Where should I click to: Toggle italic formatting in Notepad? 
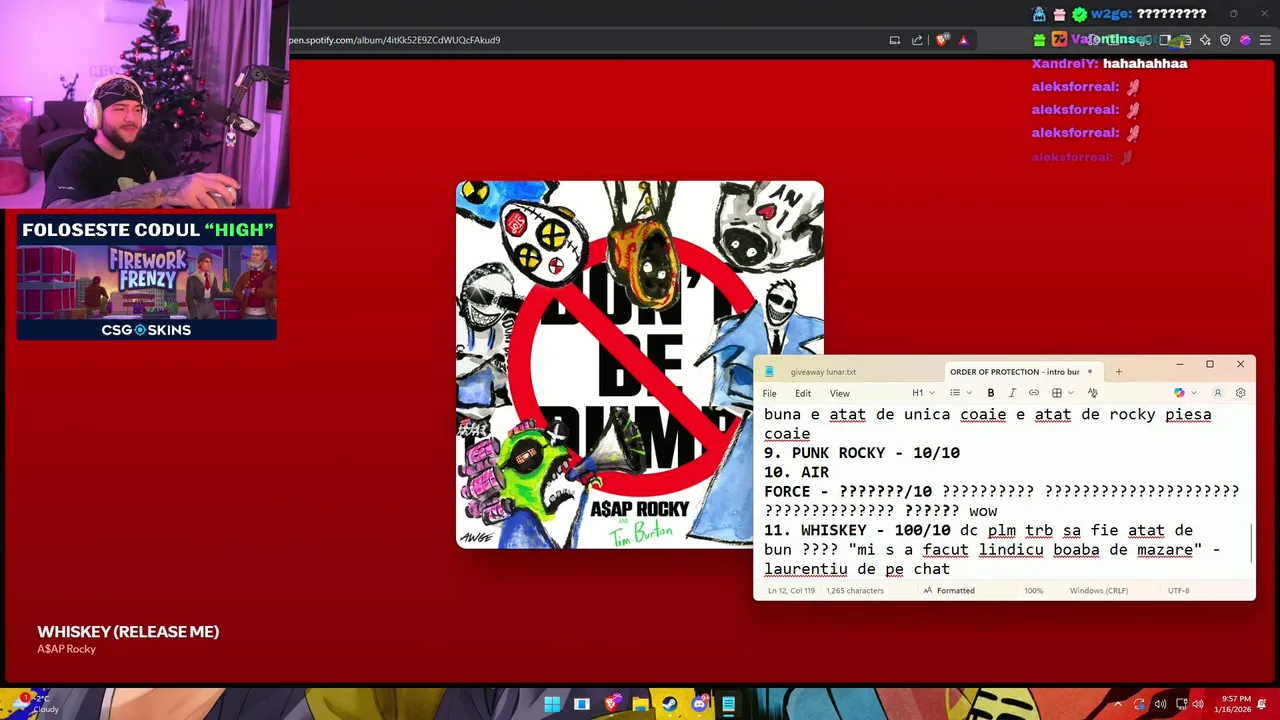(1012, 393)
